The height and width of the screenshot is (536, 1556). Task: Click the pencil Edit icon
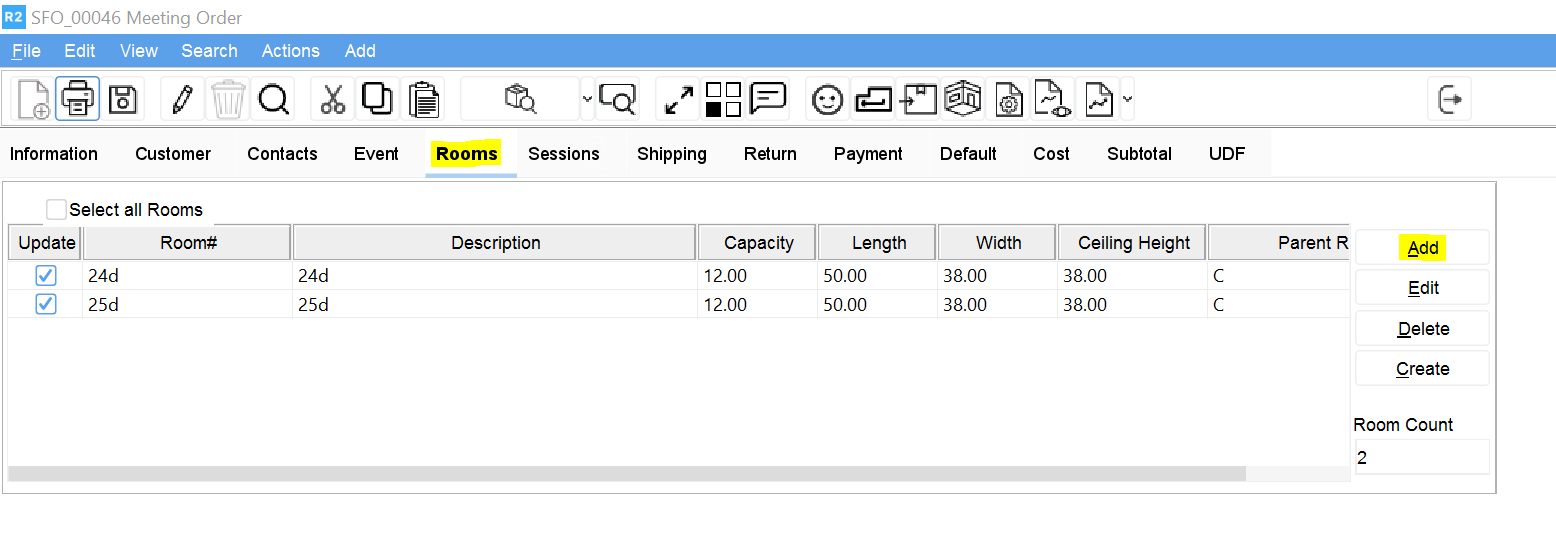182,99
